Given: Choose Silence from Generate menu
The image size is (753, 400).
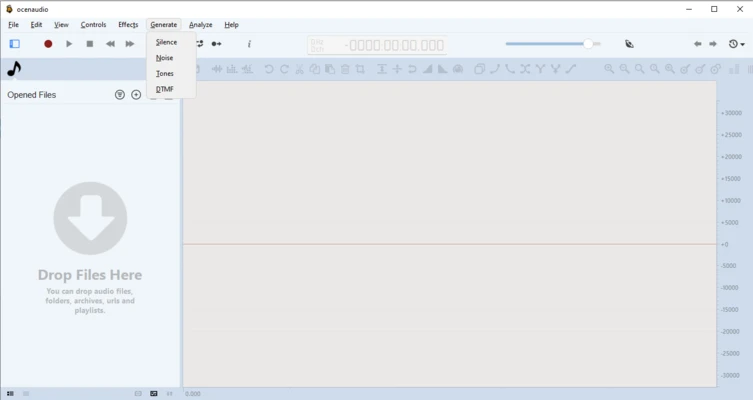Looking at the screenshot, I should [x=171, y=42].
